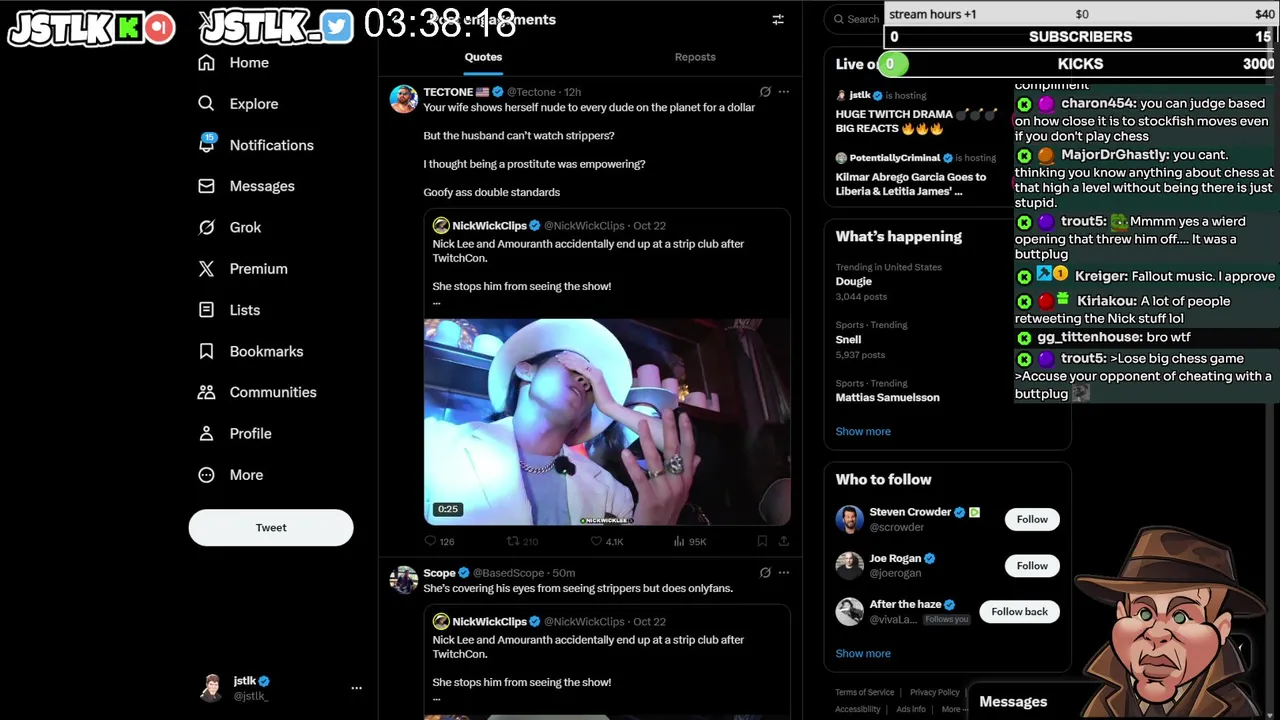Screen dimensions: 1280x720
Task: Click charon454 username in chat
Action: tap(1098, 103)
